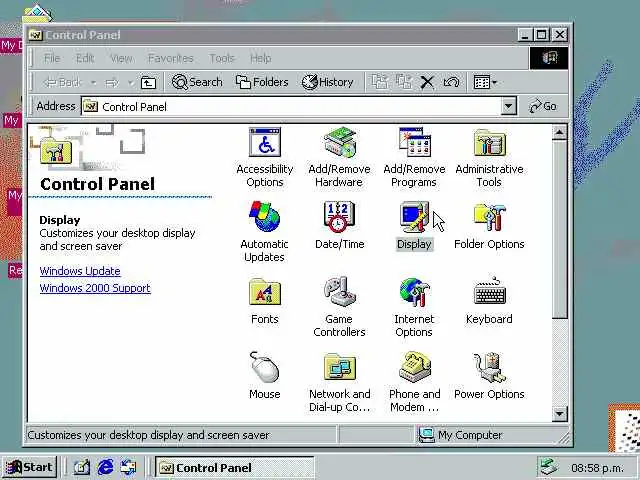Click the Windows logo throbber icon
This screenshot has width=640, height=480.
(x=549, y=58)
